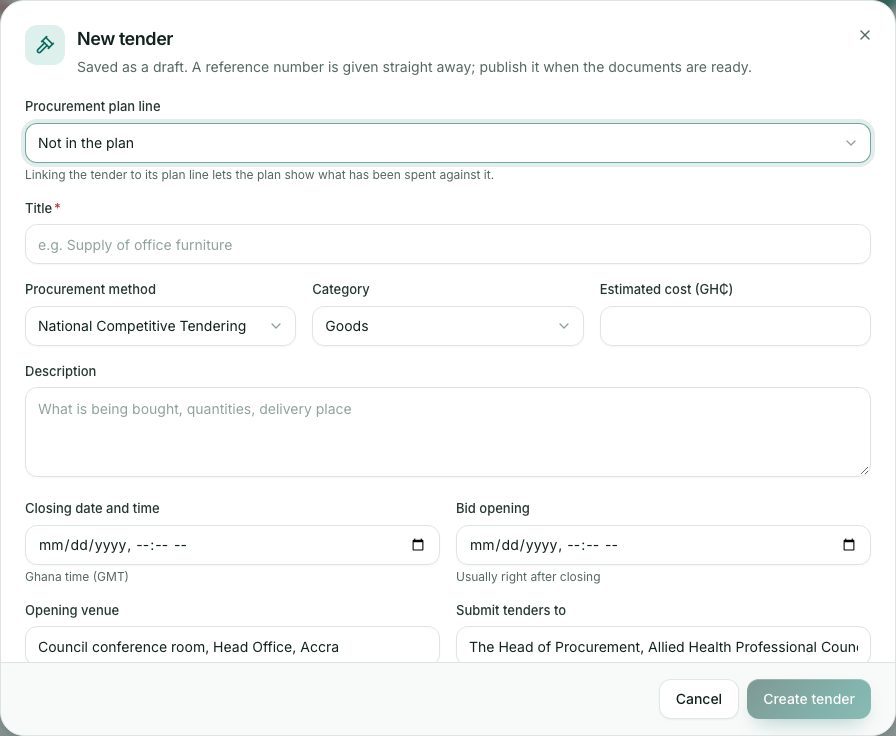
Task: Click the Estimated cost field
Action: pos(735,326)
